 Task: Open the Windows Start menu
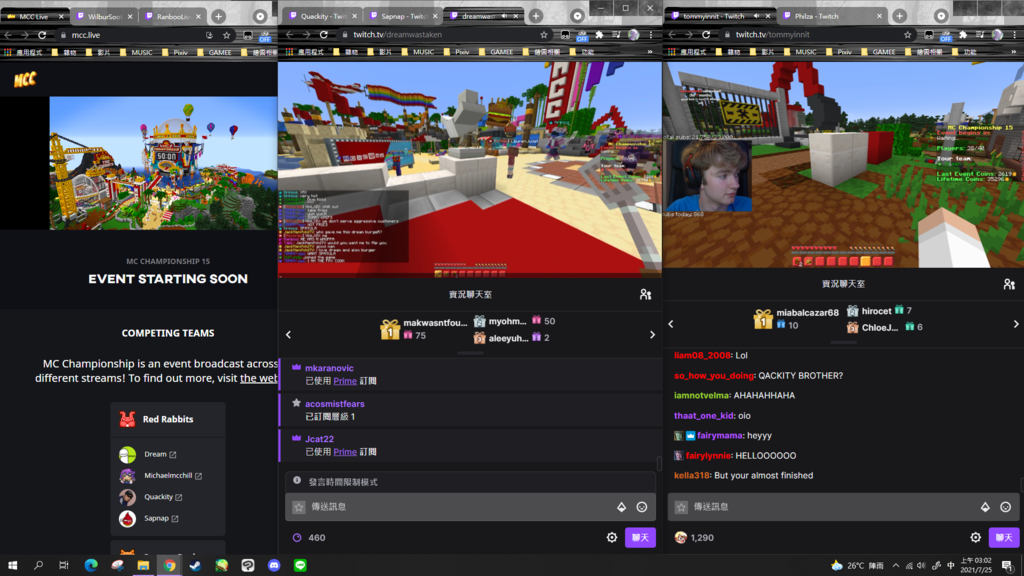tap(12, 566)
